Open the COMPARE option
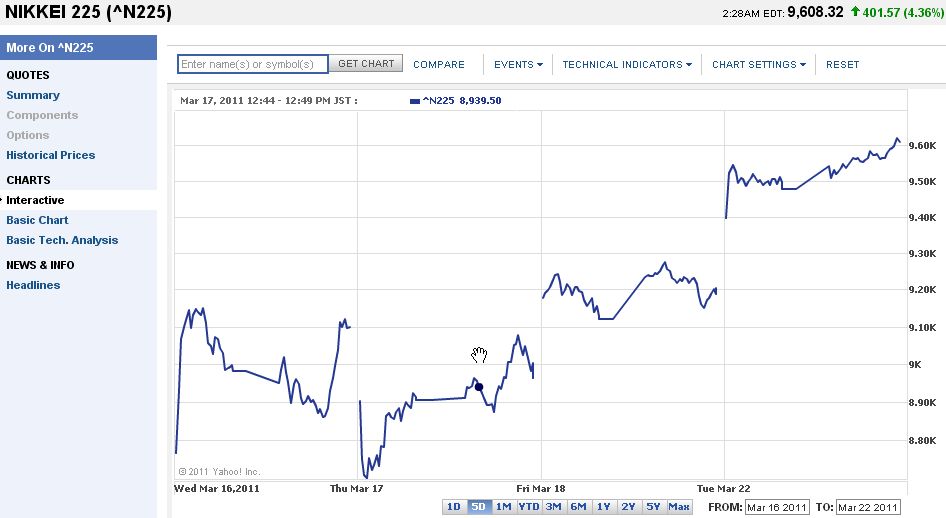946x518 pixels. click(x=439, y=65)
